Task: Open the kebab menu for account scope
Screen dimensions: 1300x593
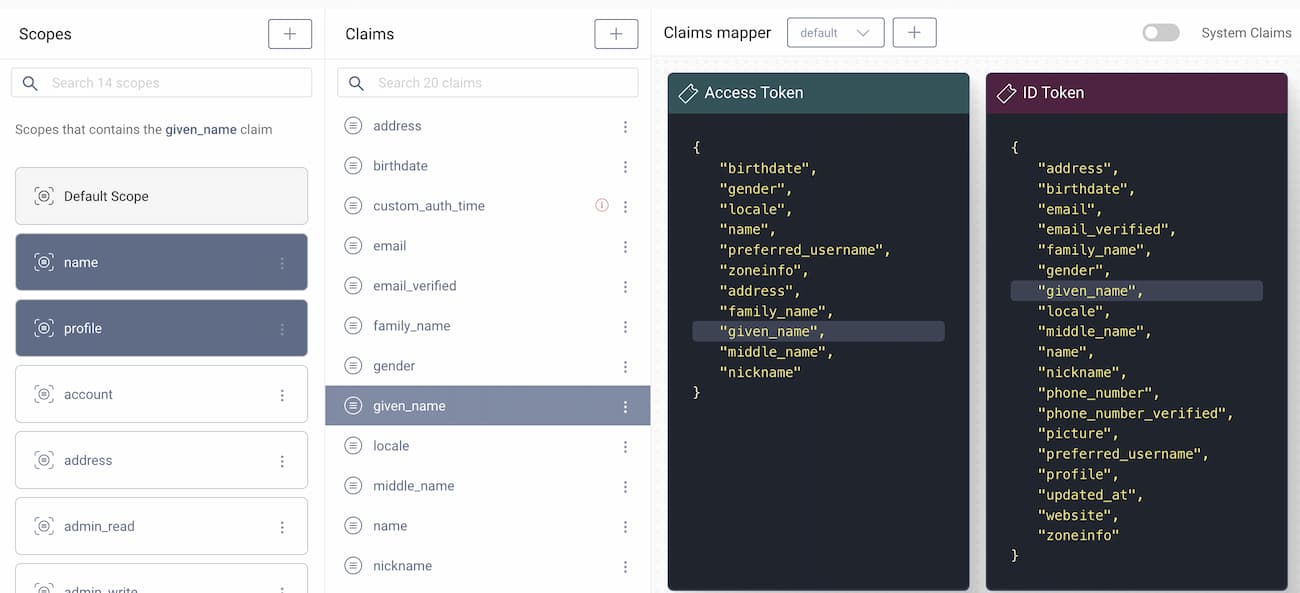Action: pos(282,395)
